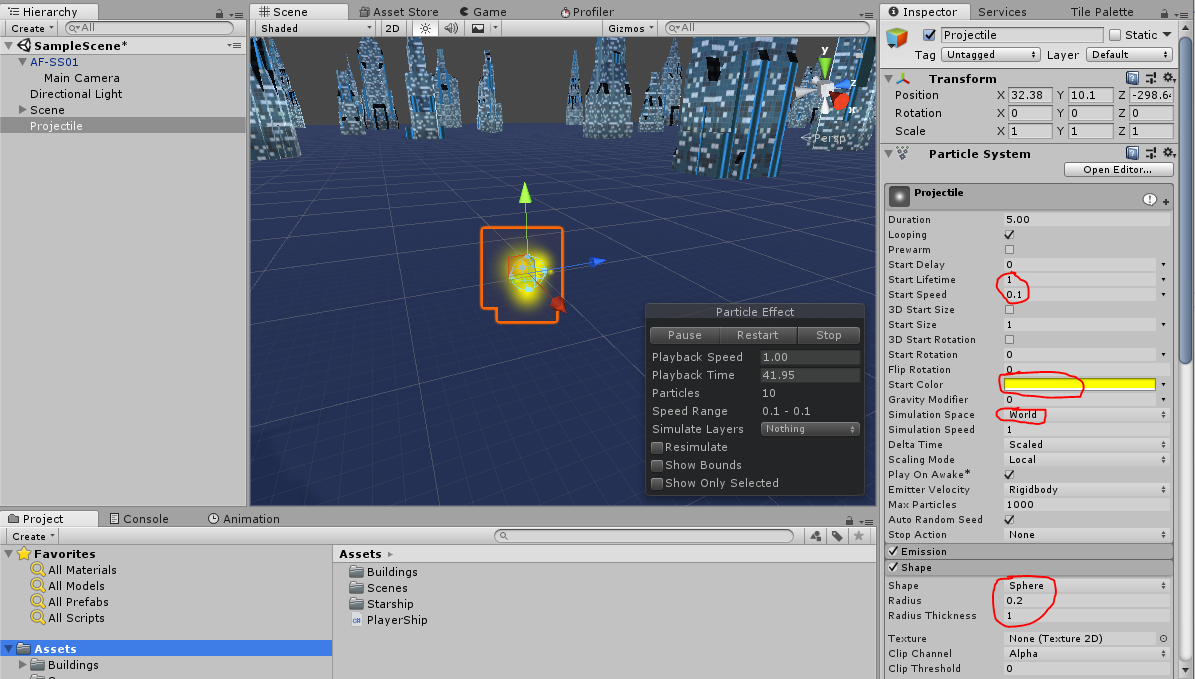1195x679 pixels.
Task: Toggle the Static checkbox
Action: click(x=1115, y=35)
